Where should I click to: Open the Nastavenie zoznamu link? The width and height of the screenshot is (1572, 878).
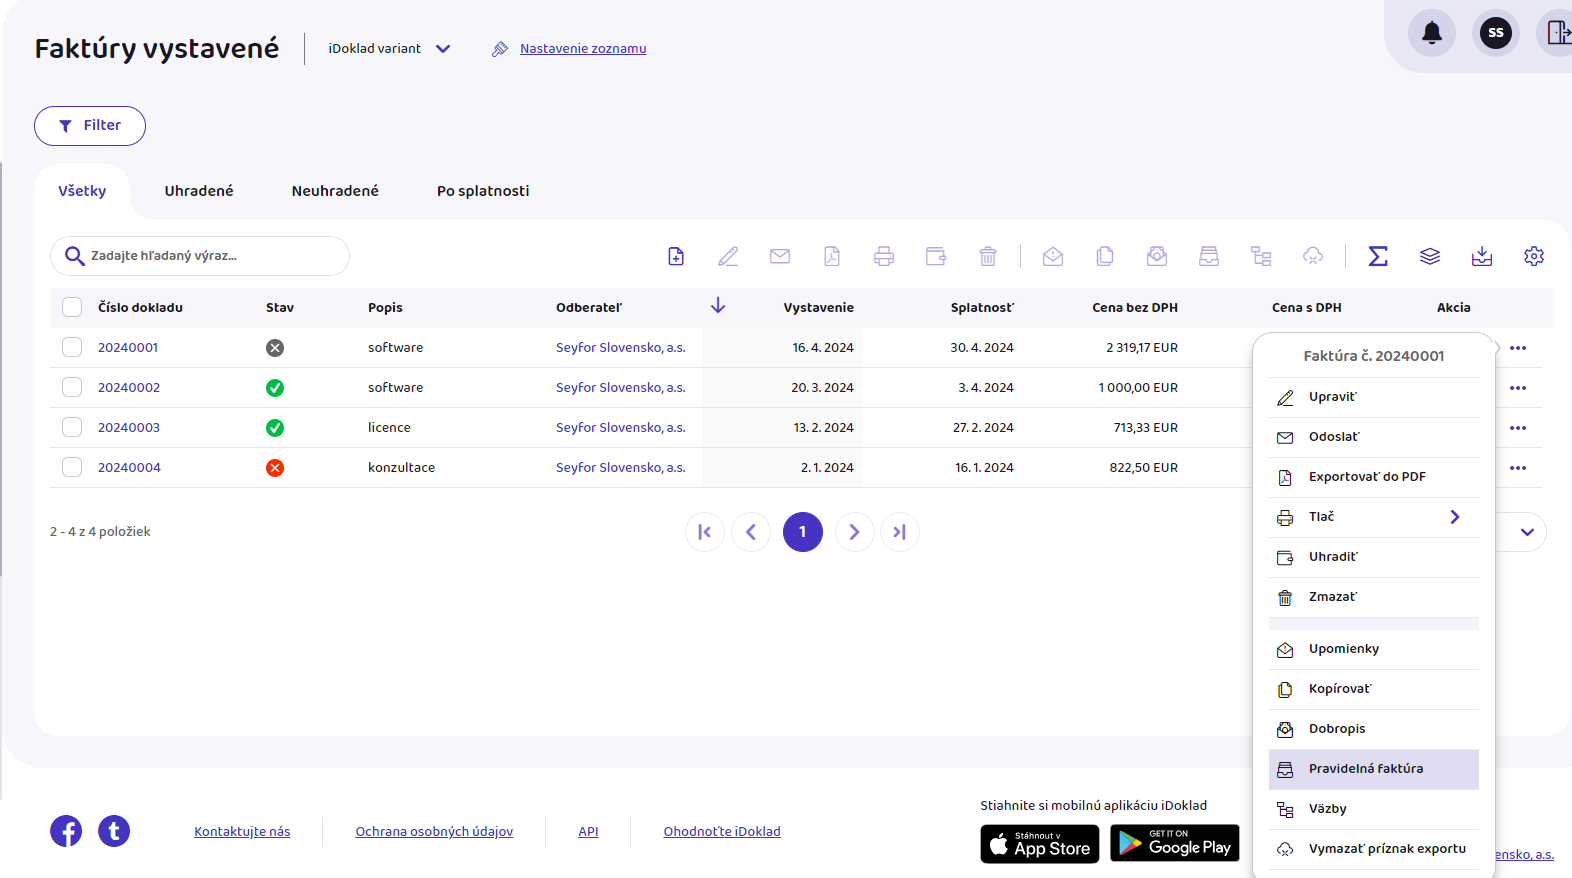[x=582, y=49]
